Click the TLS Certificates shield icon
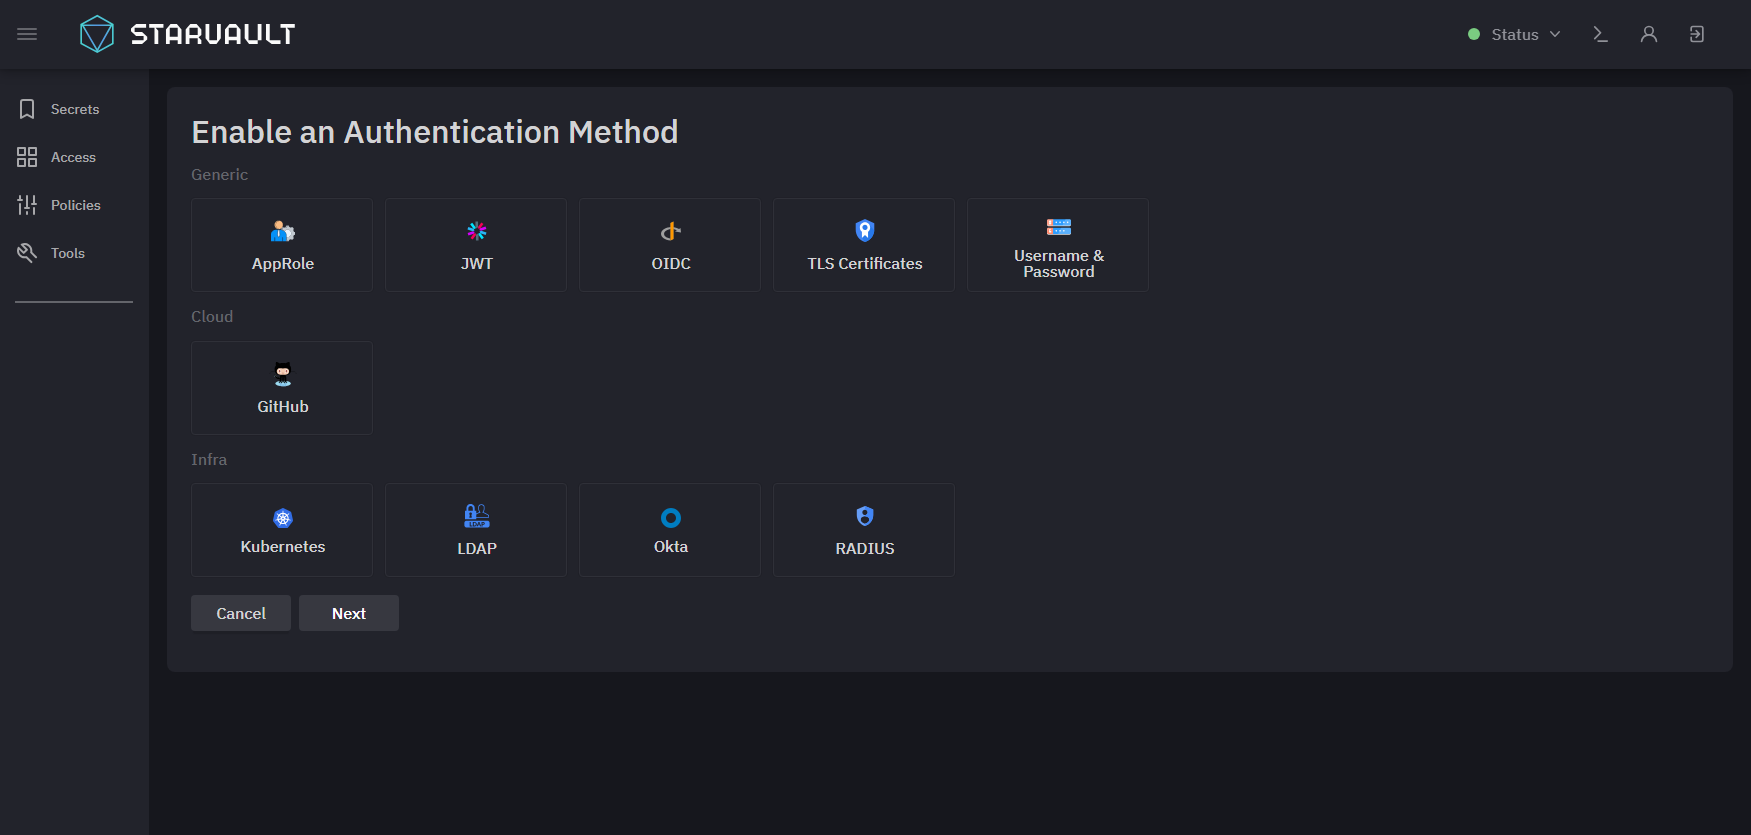The image size is (1751, 835). pos(865,231)
